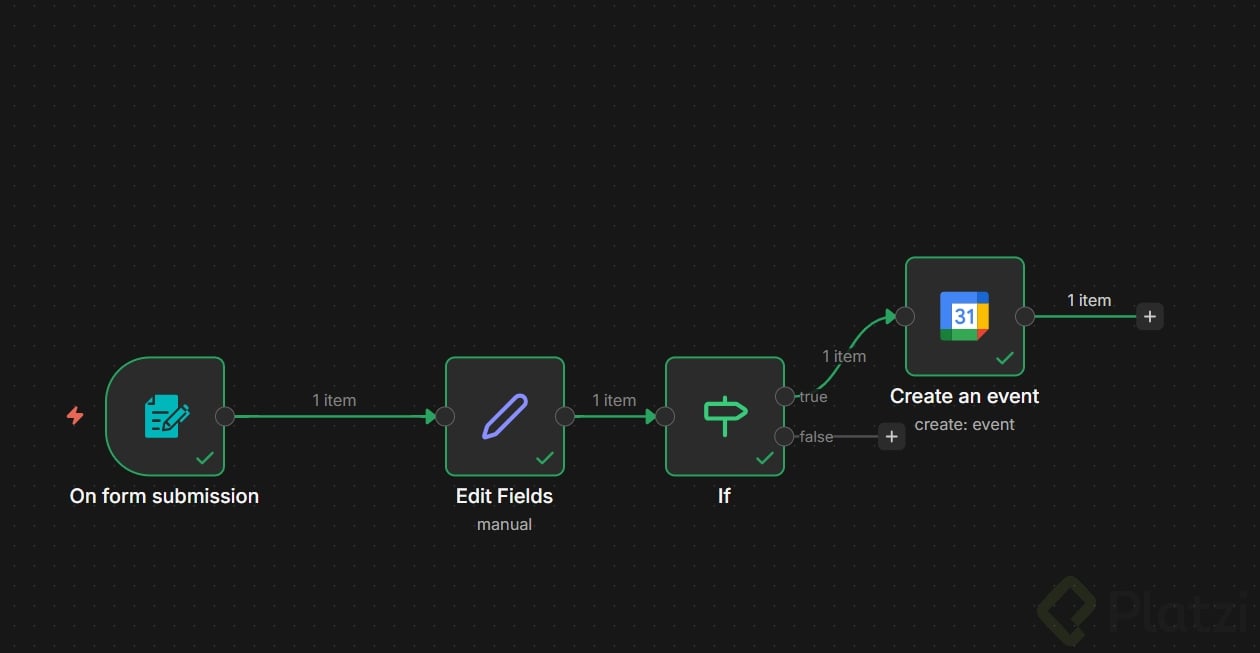Open the Google Calendar Create an event node

(965, 316)
